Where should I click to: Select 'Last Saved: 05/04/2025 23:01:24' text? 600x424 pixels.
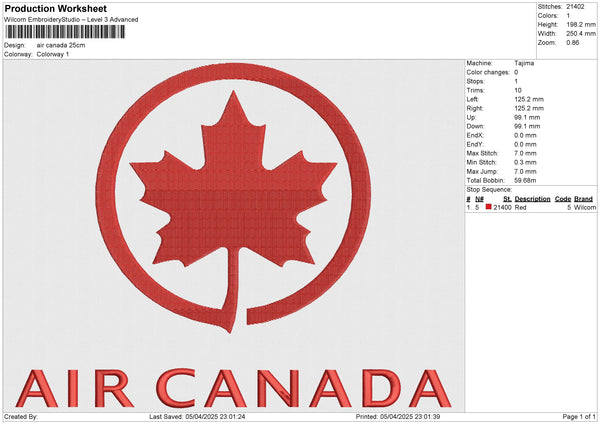(197, 417)
